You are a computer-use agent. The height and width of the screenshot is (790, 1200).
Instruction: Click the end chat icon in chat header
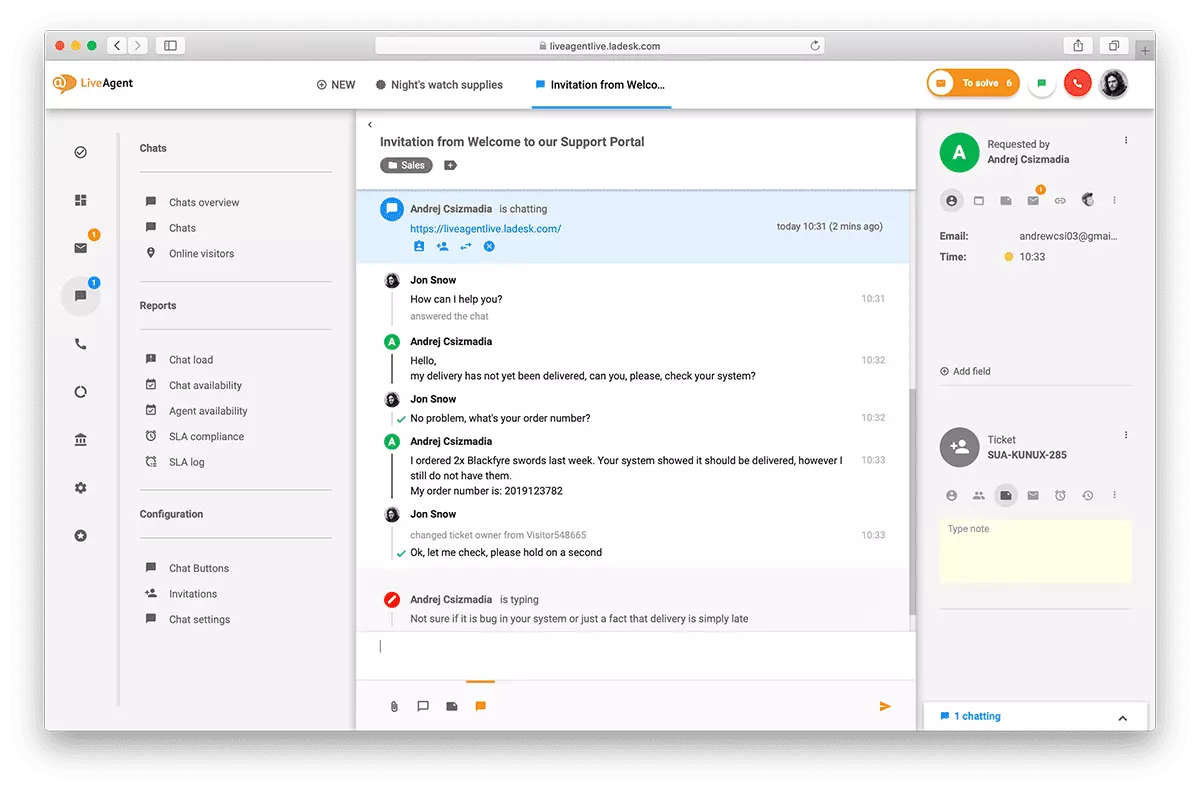(x=489, y=246)
